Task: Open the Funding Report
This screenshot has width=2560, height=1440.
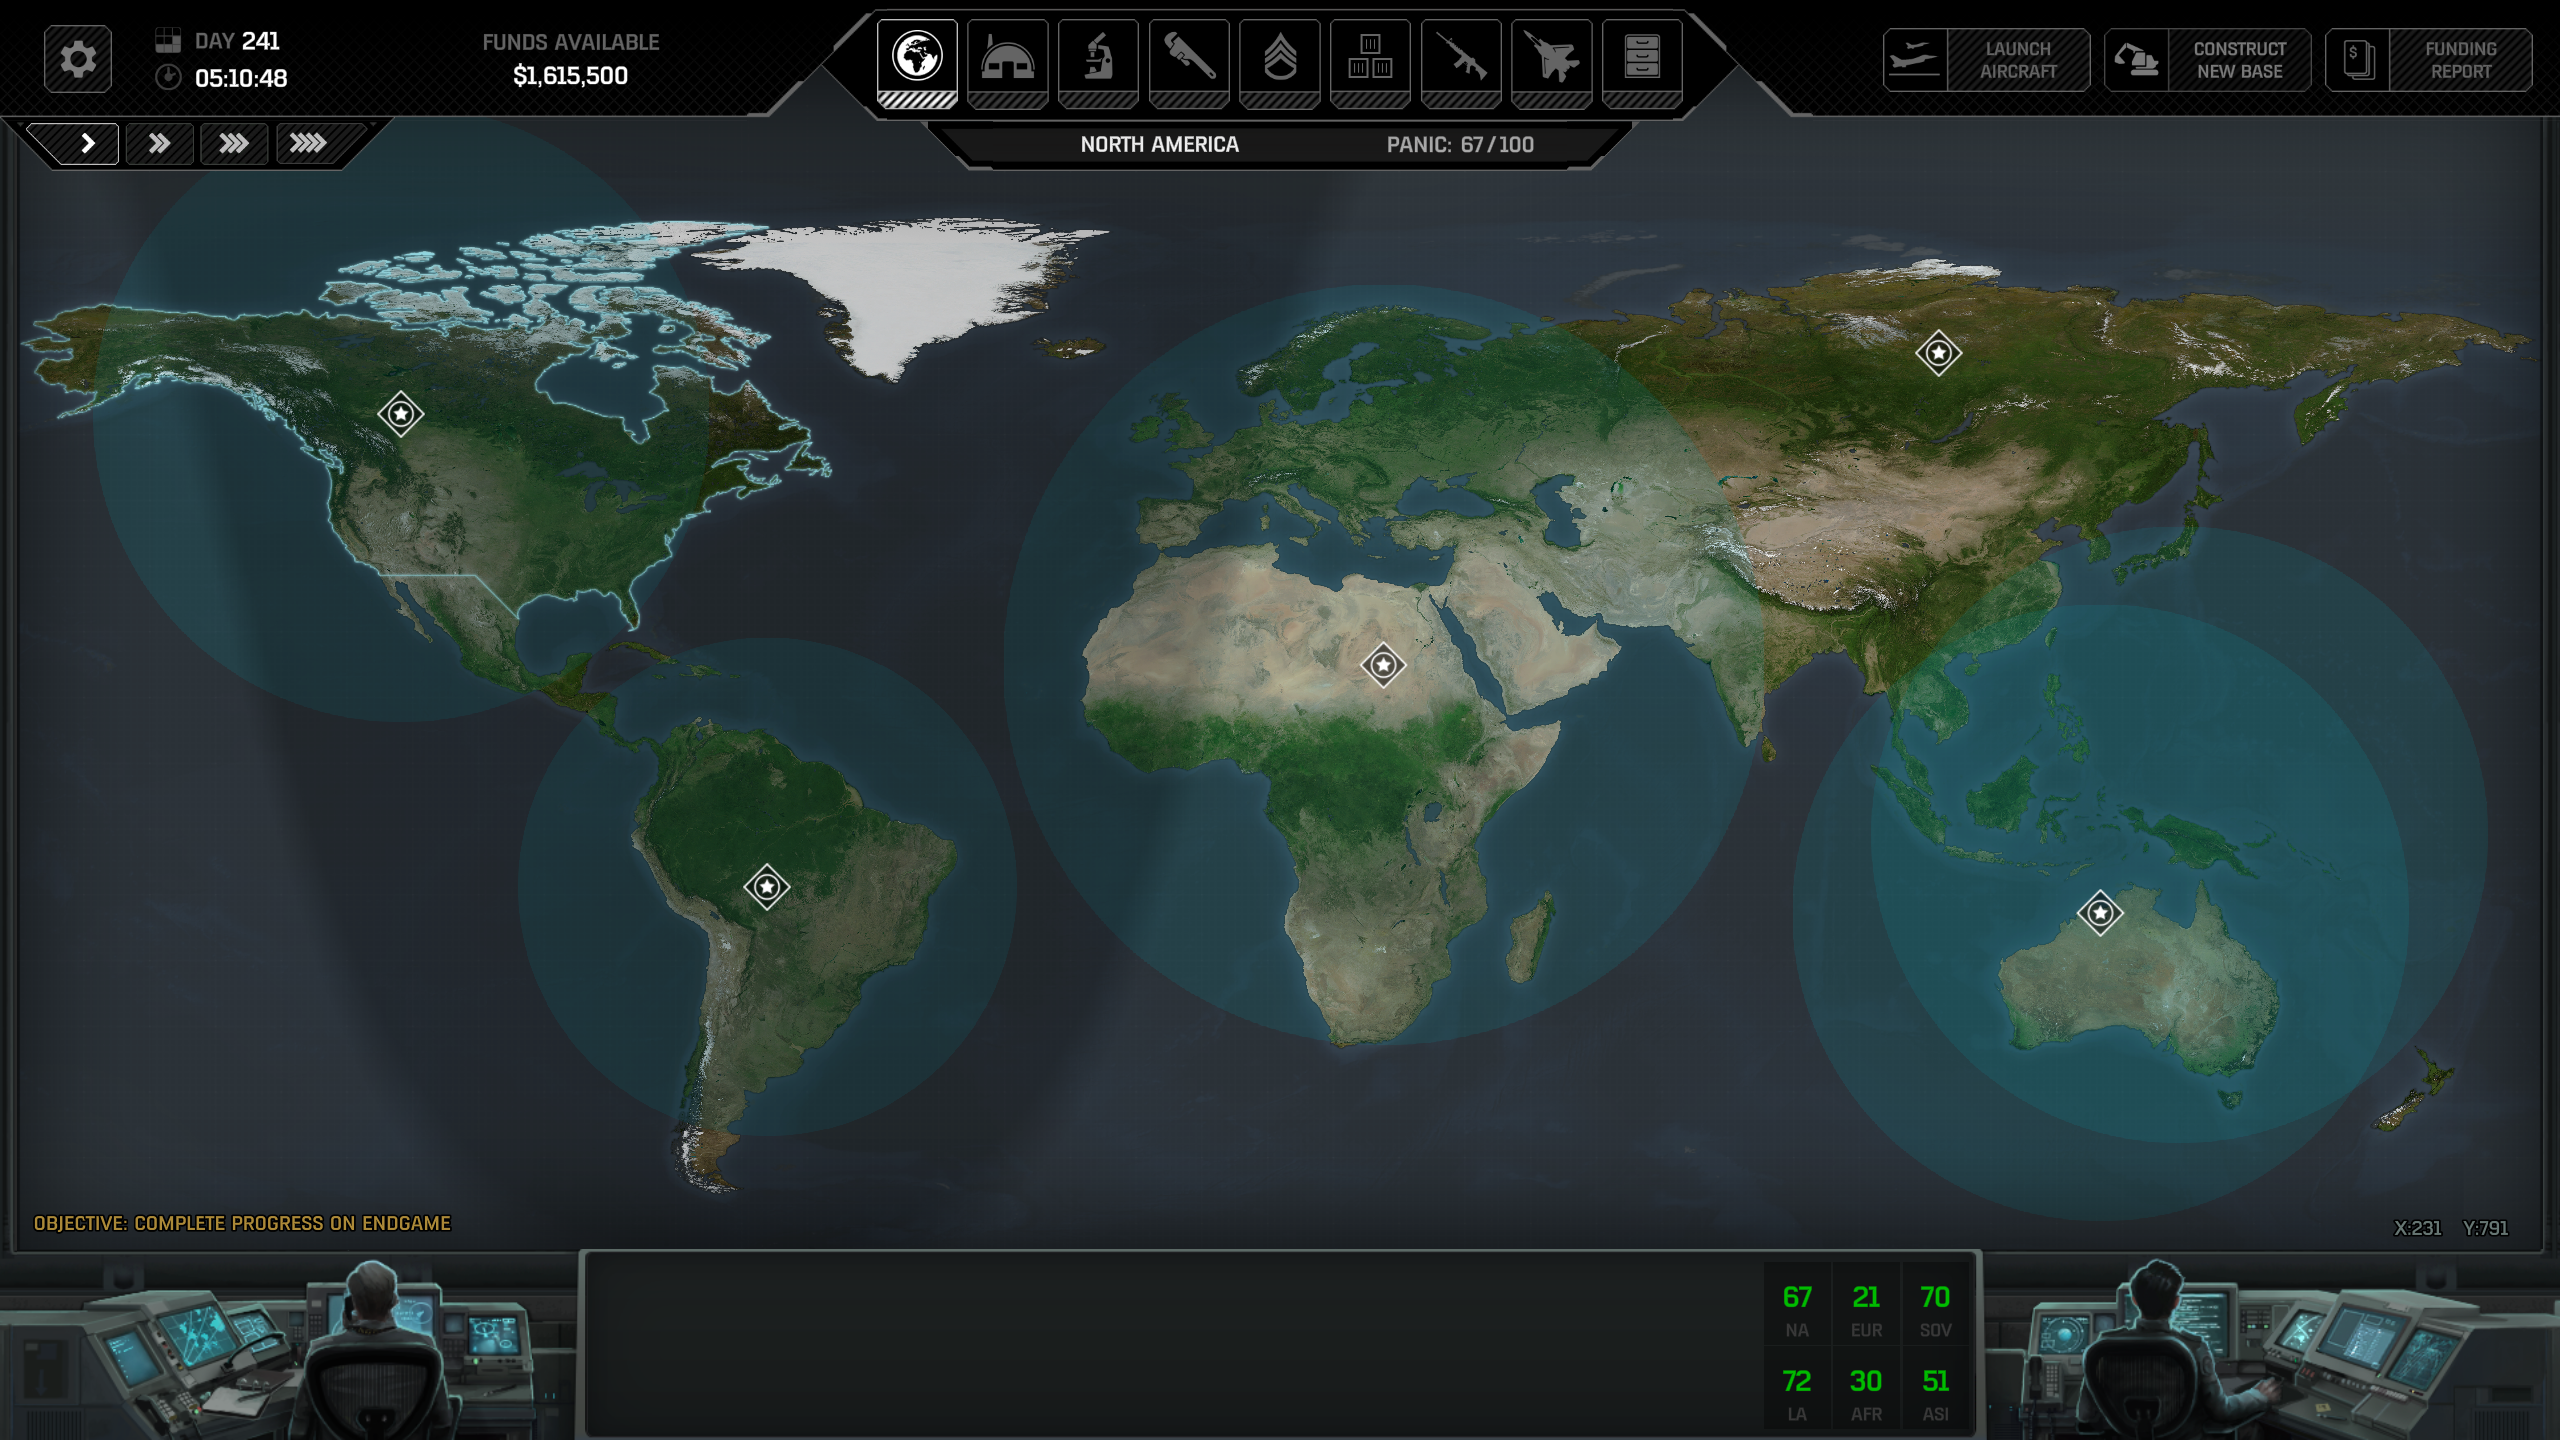Action: 2428,60
